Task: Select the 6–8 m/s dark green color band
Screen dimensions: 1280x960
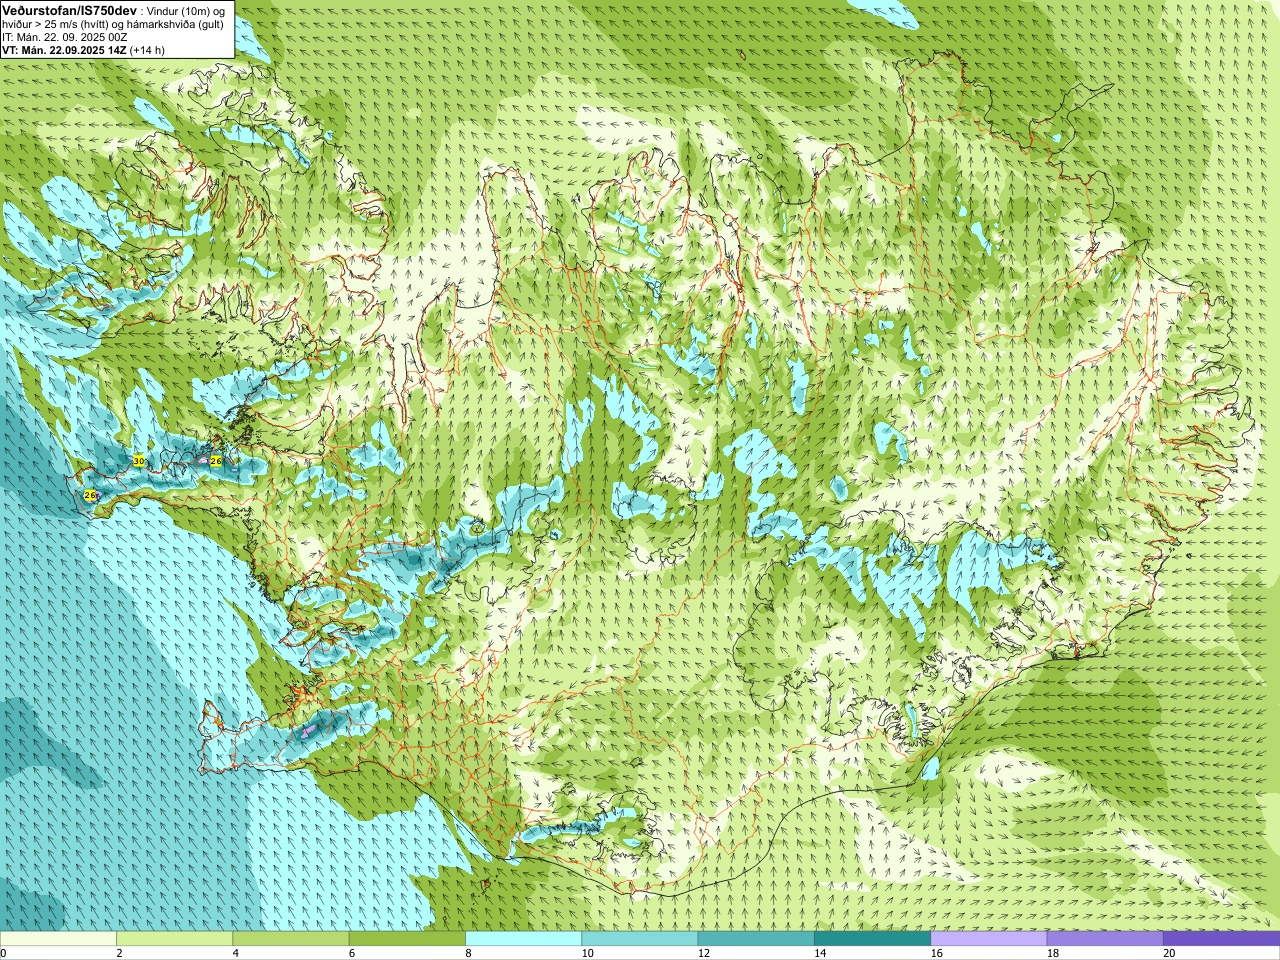Action: point(407,939)
